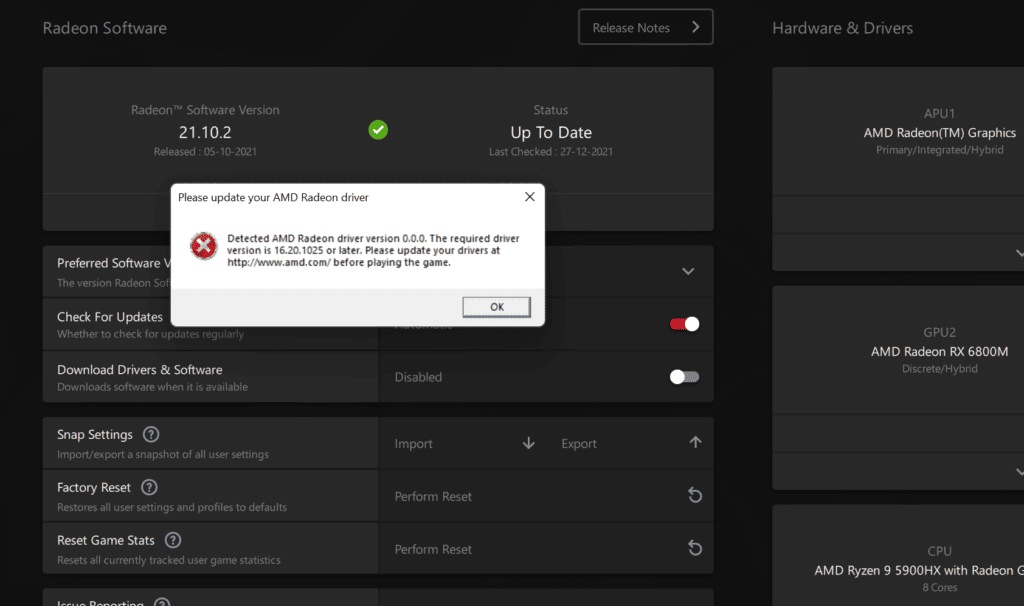This screenshot has width=1024, height=606.
Task: Select the AMD Ryzen 9 5900HX label
Action: (x=919, y=570)
